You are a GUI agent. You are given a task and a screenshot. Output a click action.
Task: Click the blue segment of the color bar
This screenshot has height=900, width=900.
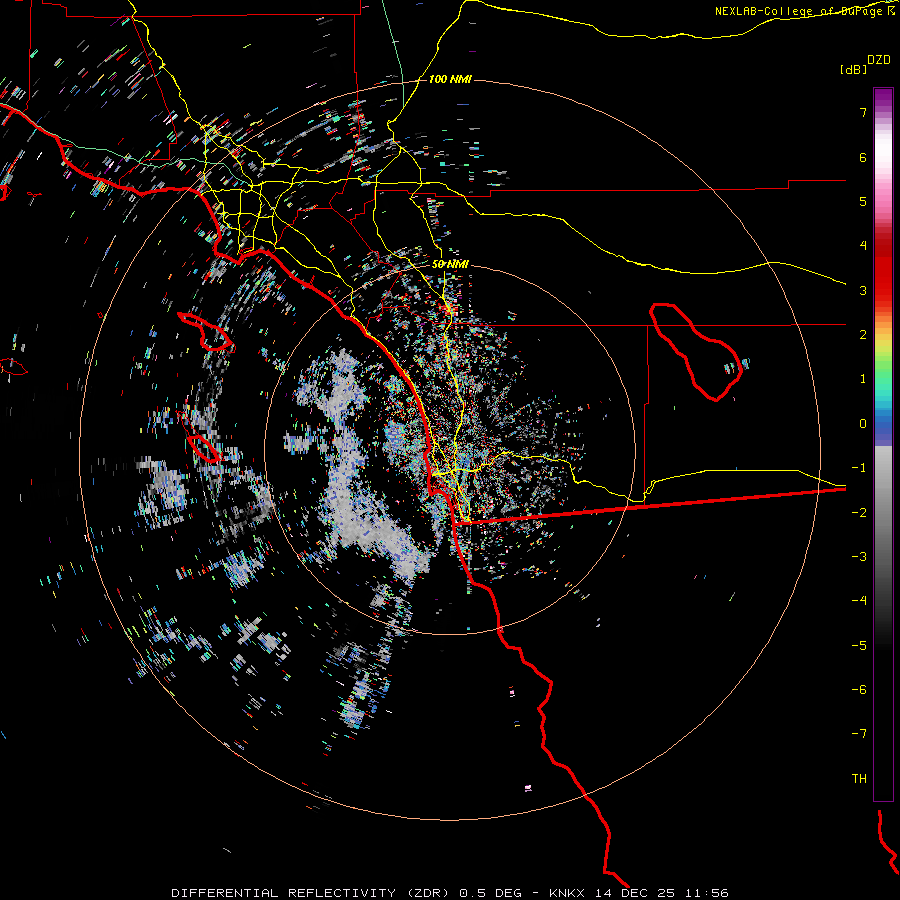(883, 428)
